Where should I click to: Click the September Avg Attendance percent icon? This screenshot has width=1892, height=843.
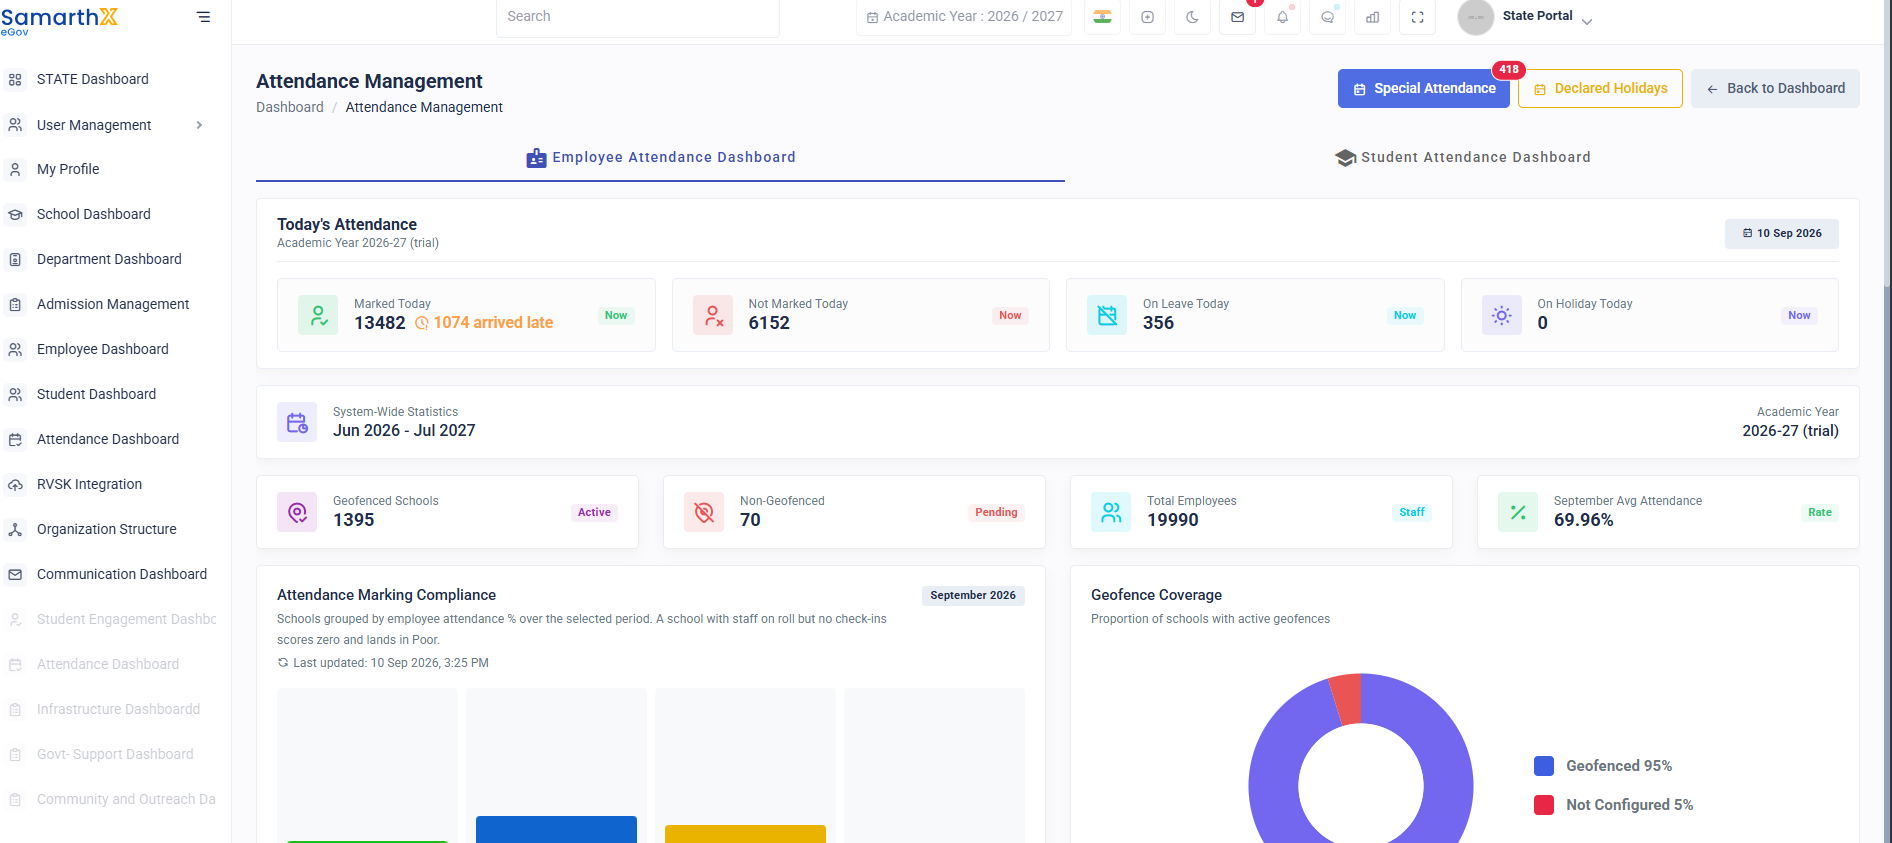(x=1518, y=512)
